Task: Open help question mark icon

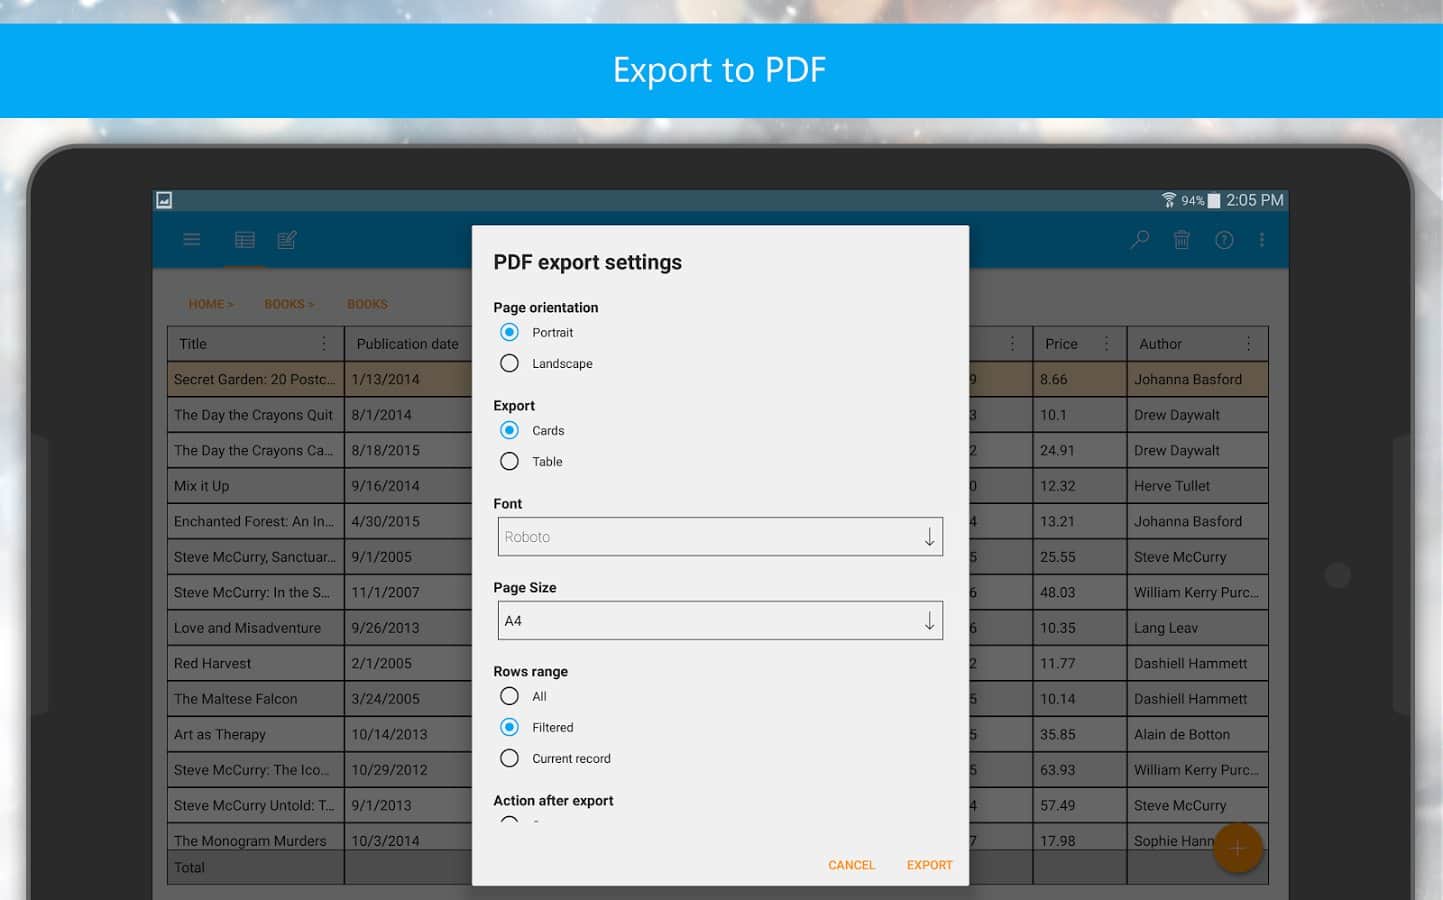Action: [1224, 240]
